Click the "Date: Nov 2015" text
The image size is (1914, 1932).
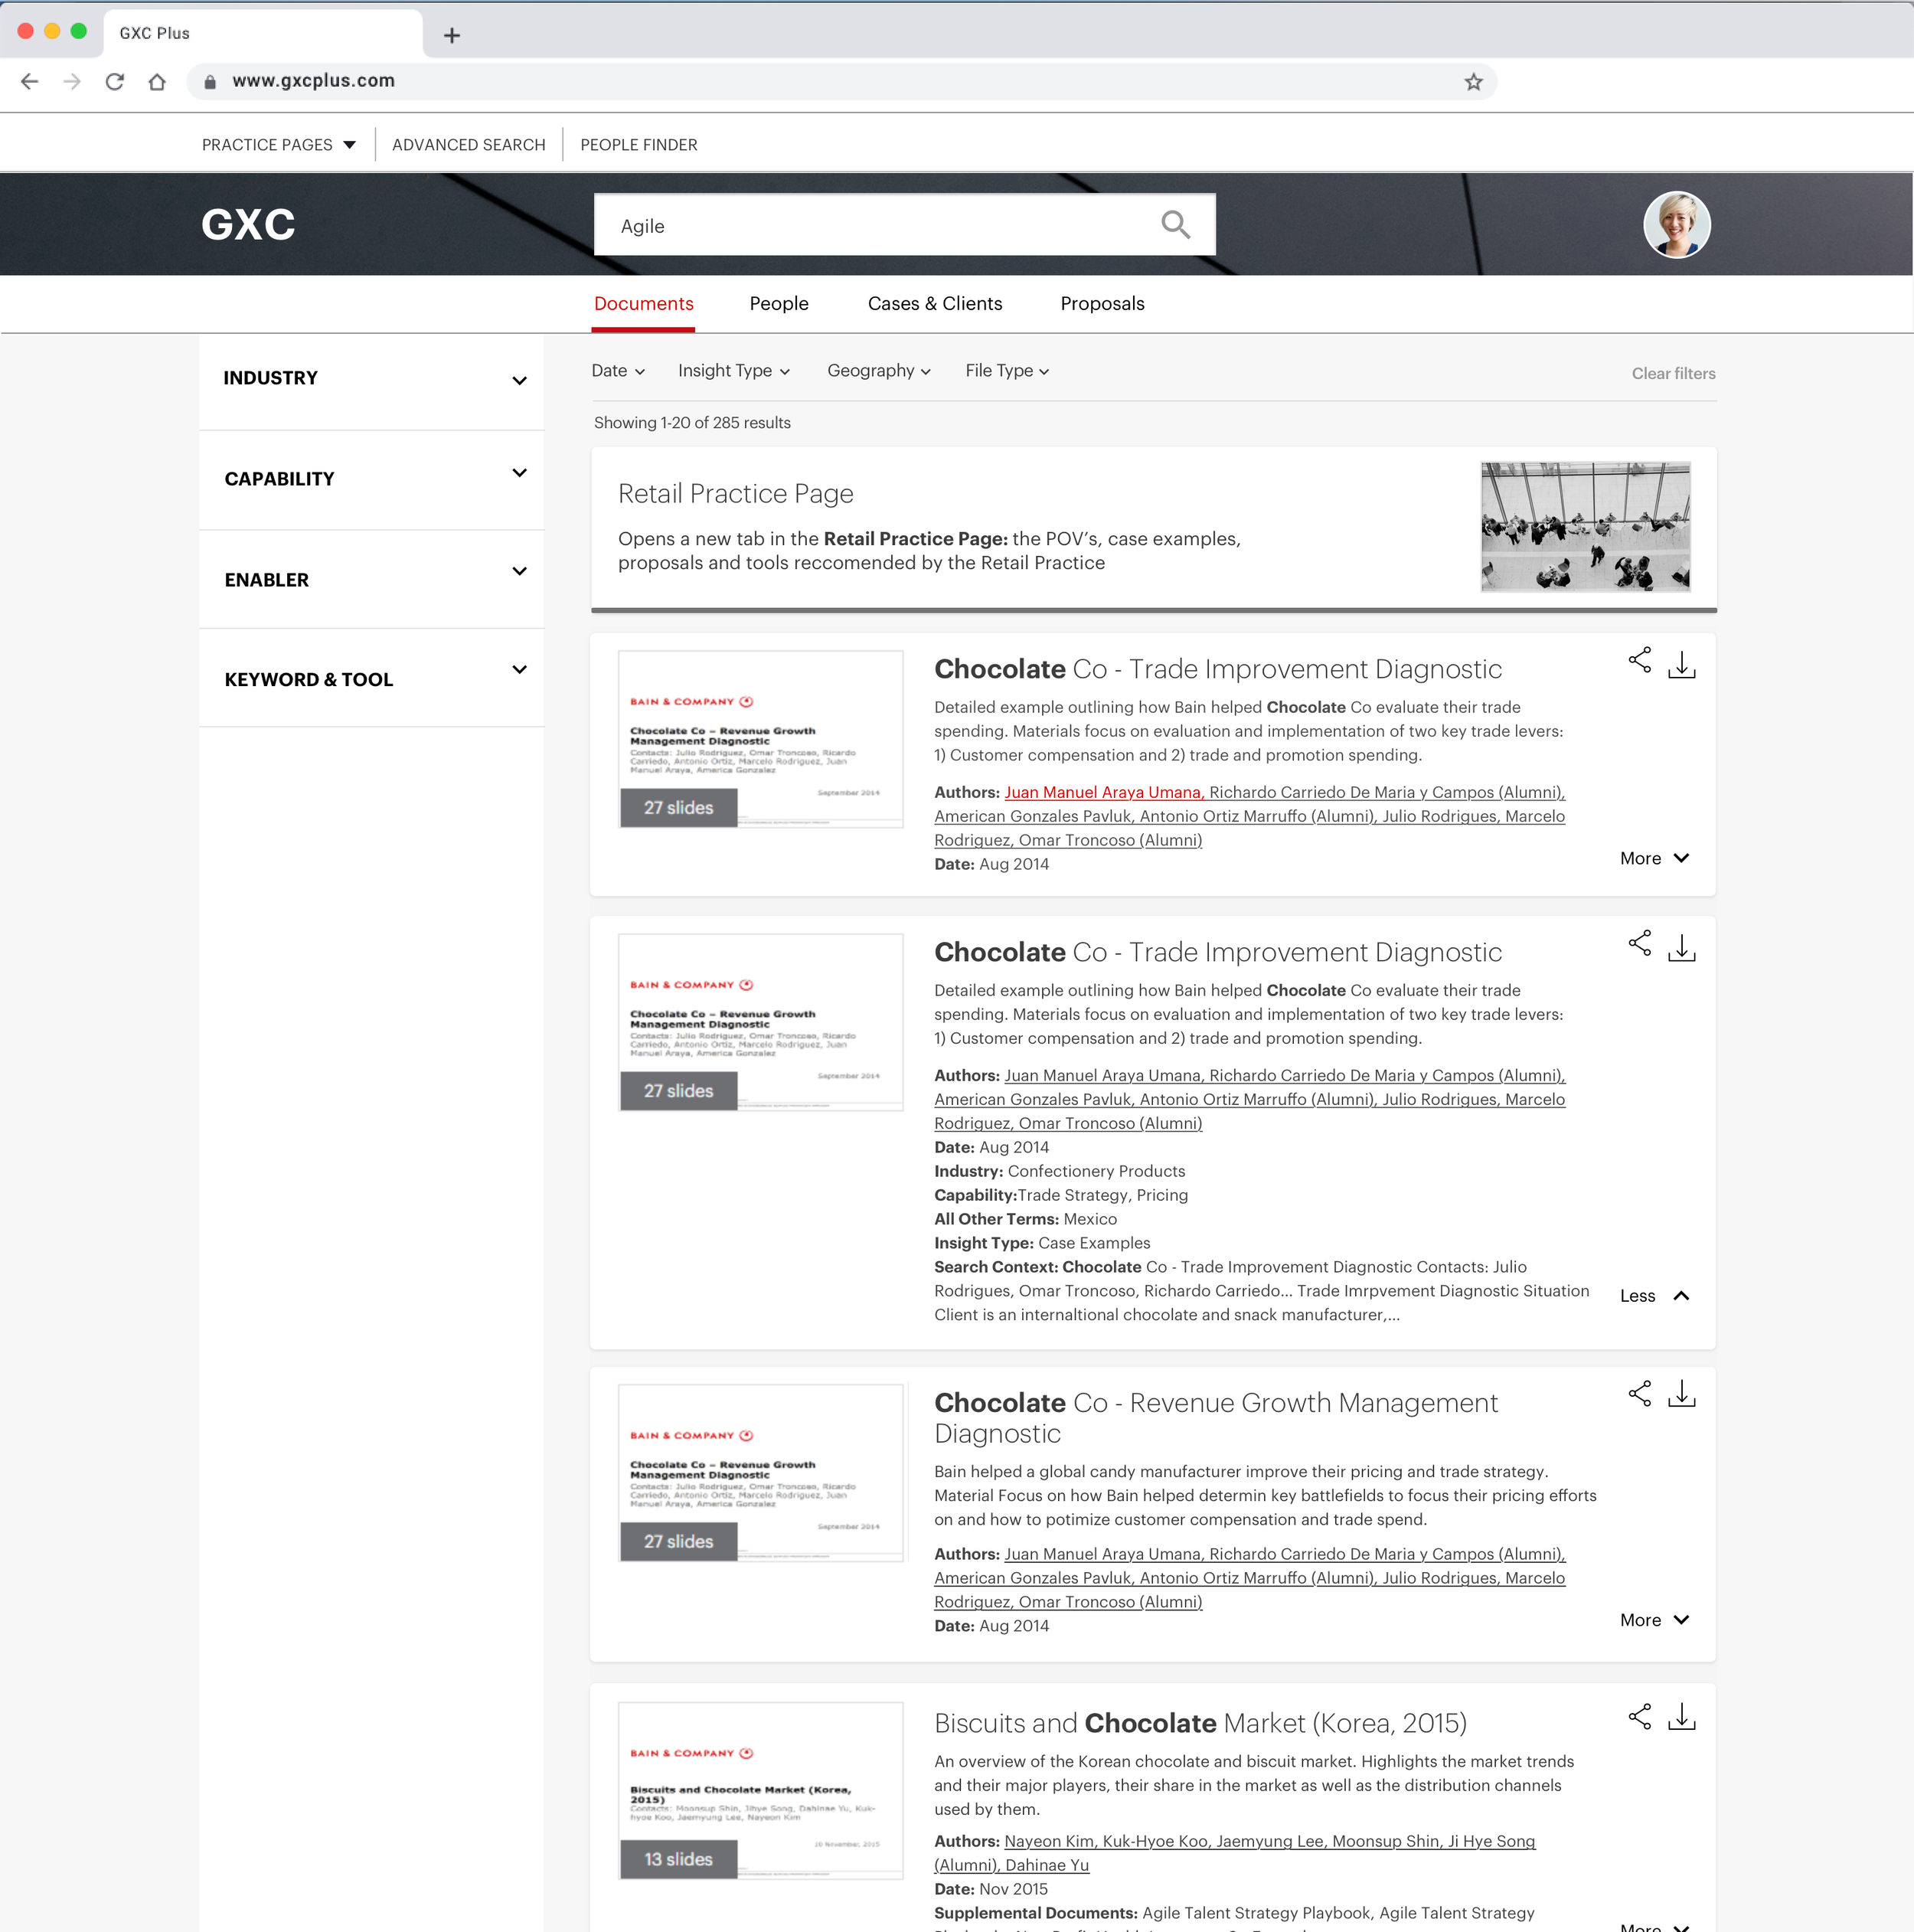[x=991, y=1889]
